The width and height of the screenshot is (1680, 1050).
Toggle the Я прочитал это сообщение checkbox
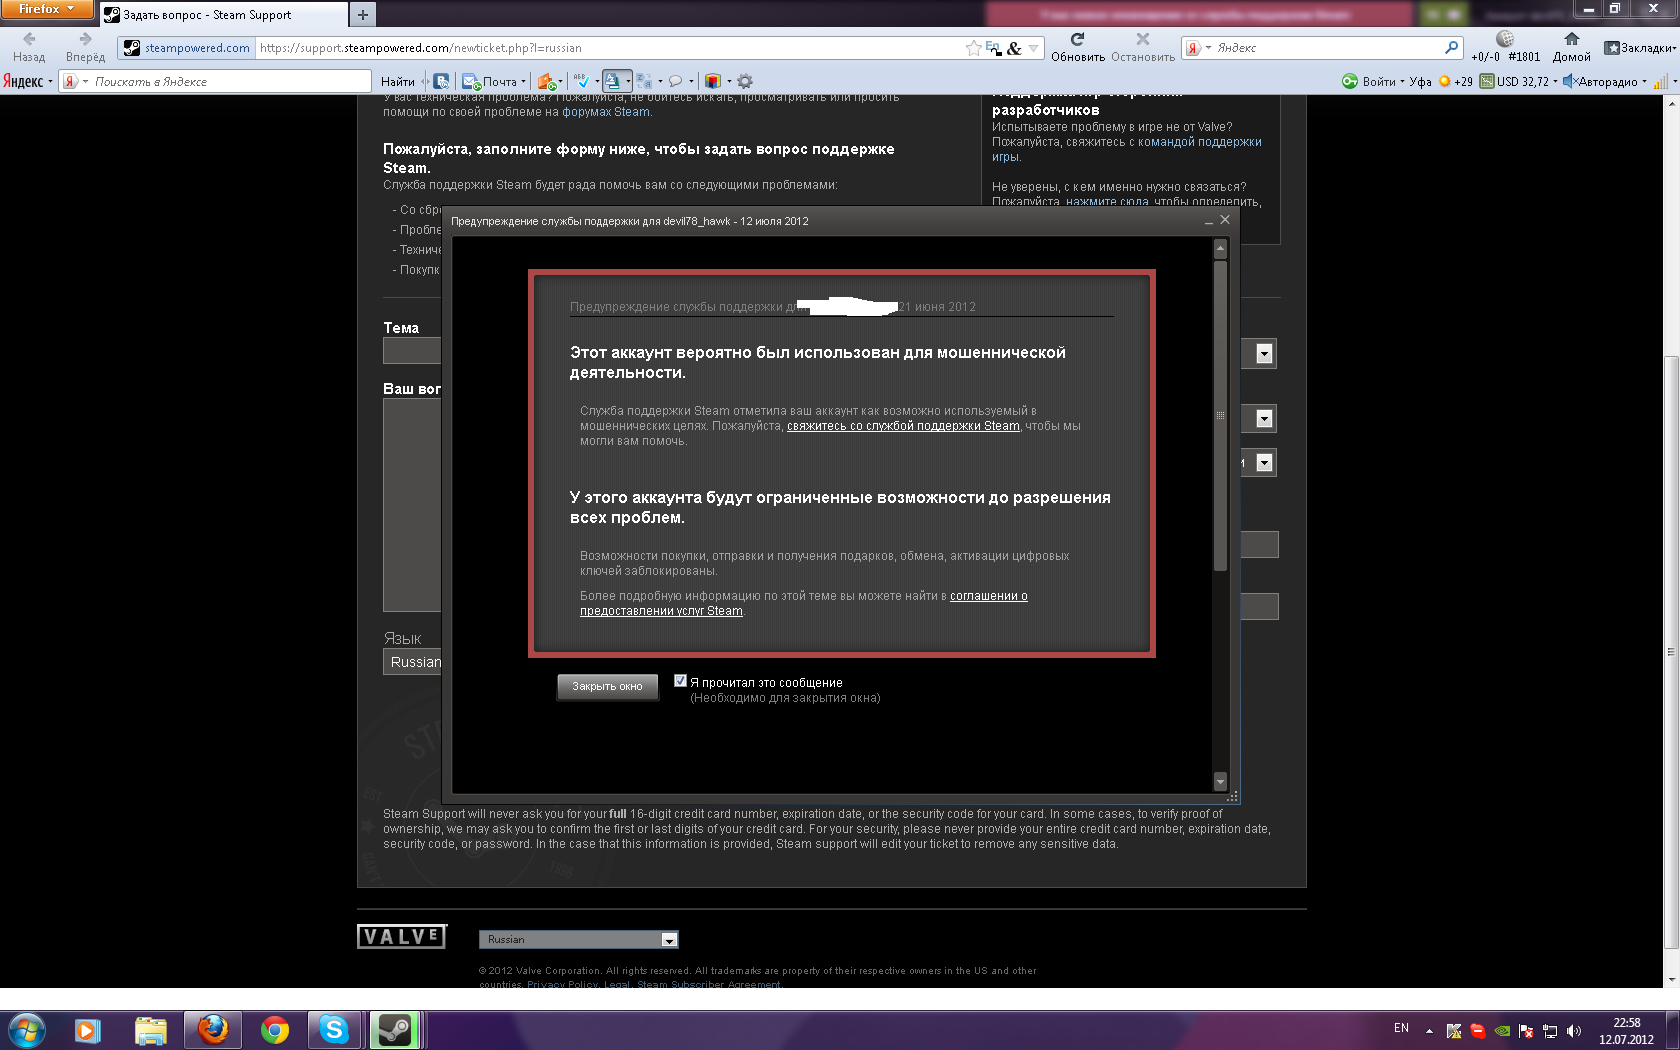tap(680, 681)
